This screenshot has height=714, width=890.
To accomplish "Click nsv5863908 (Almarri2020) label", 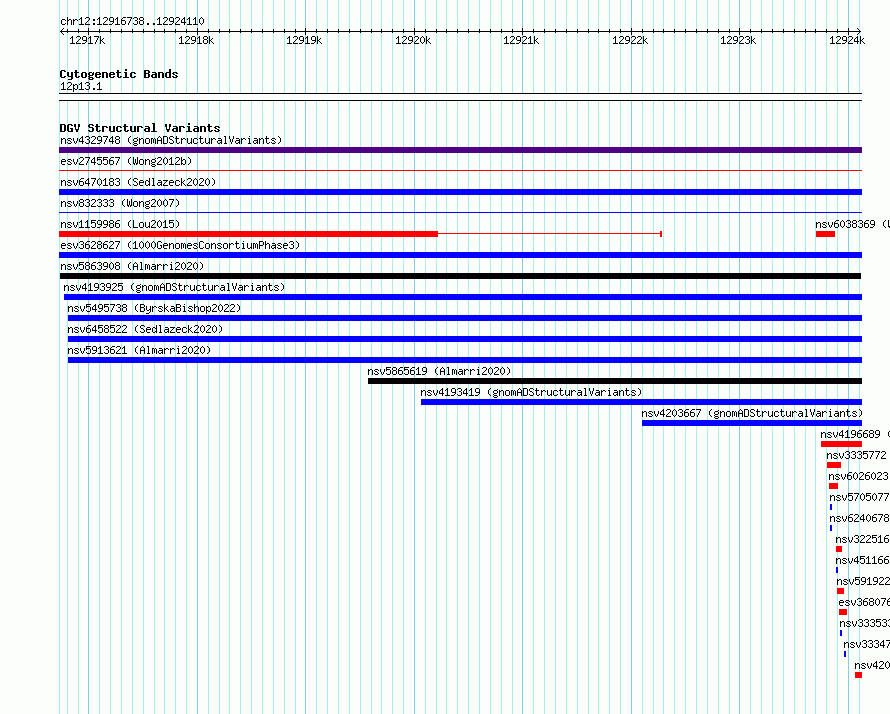I will pos(132,266).
